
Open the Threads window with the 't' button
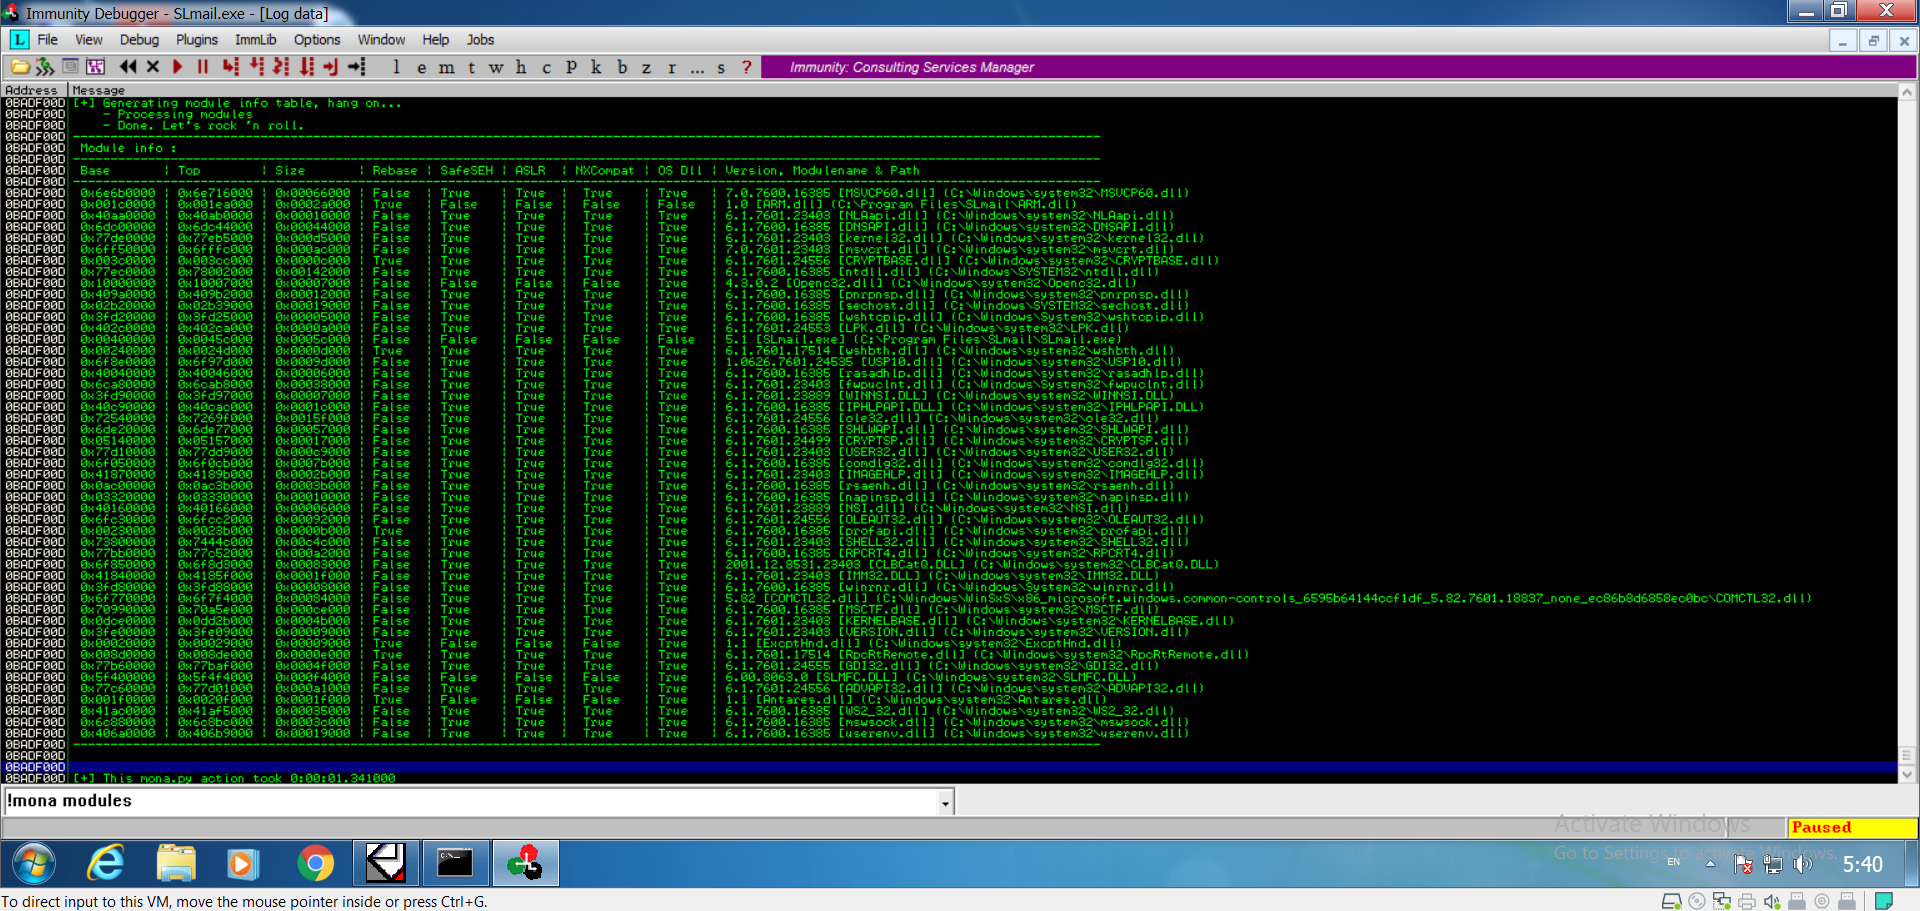(472, 67)
